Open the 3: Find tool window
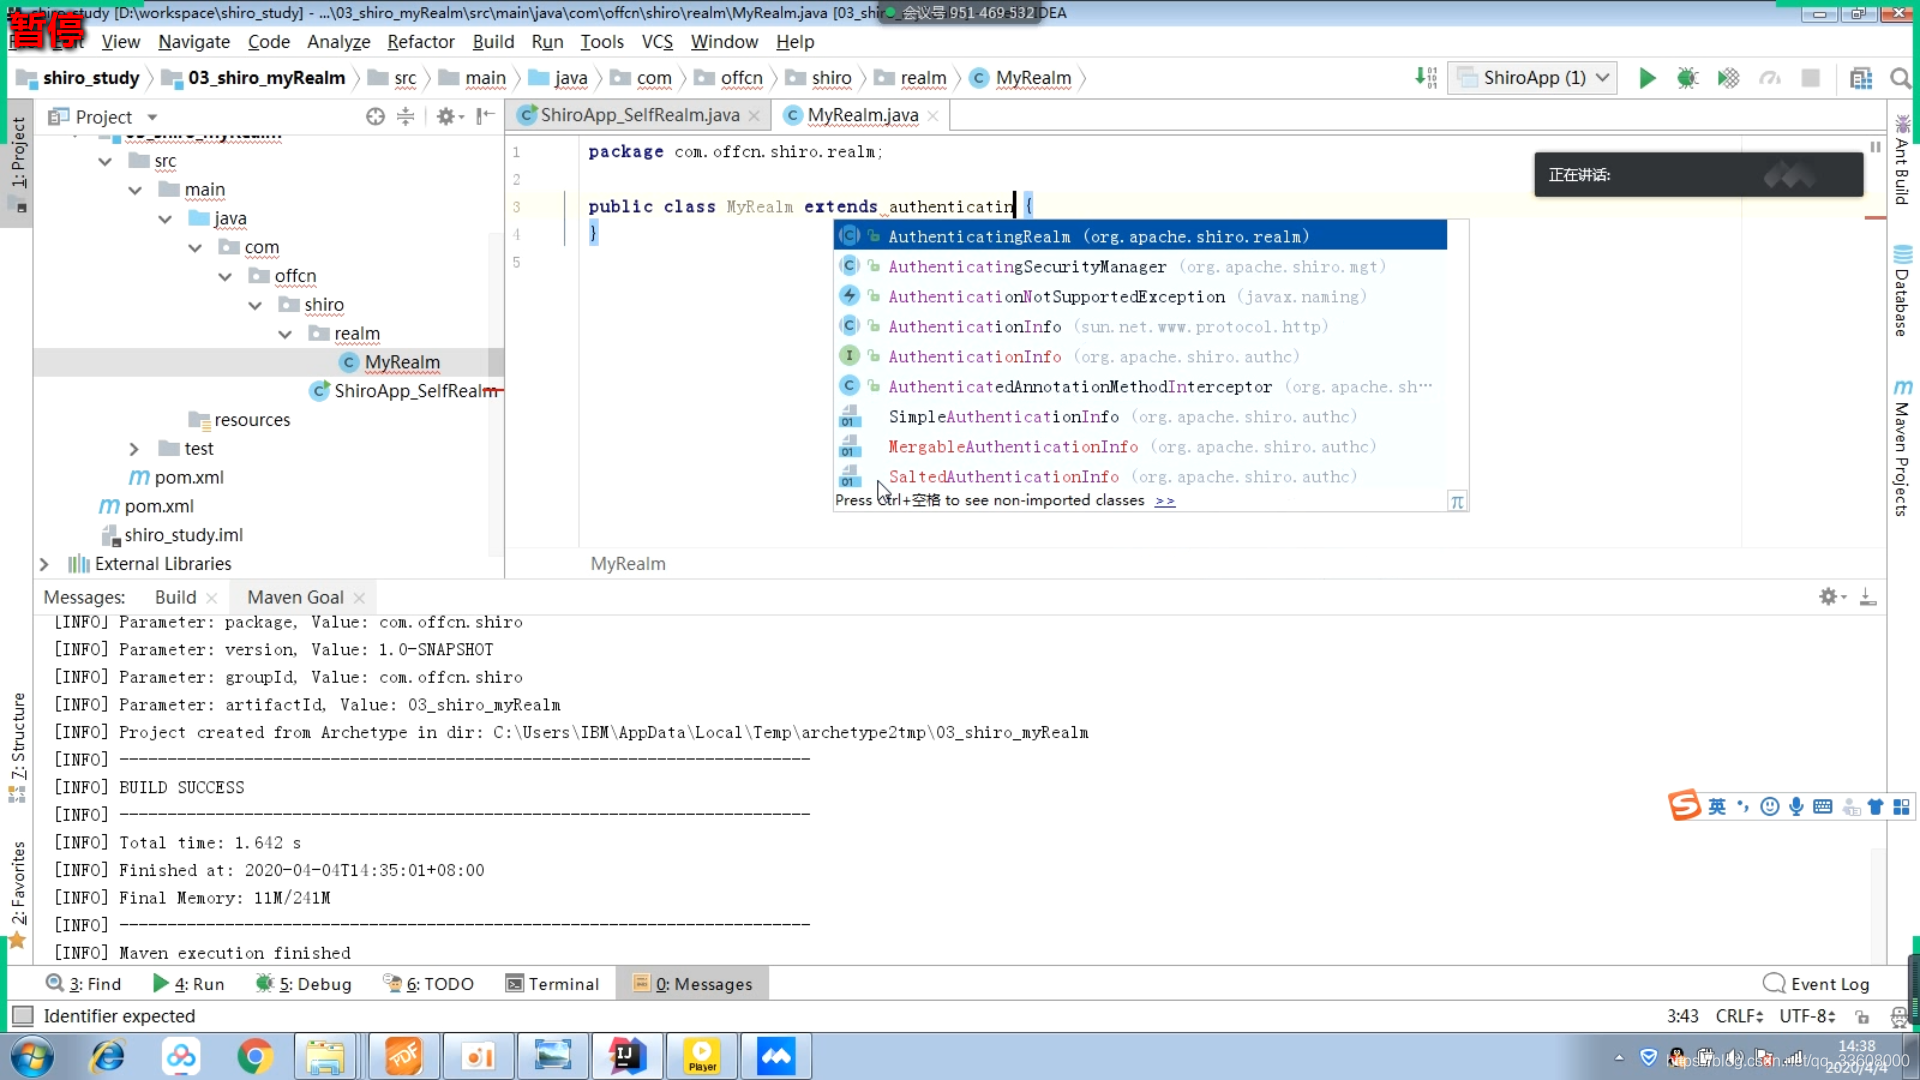 pos(83,984)
